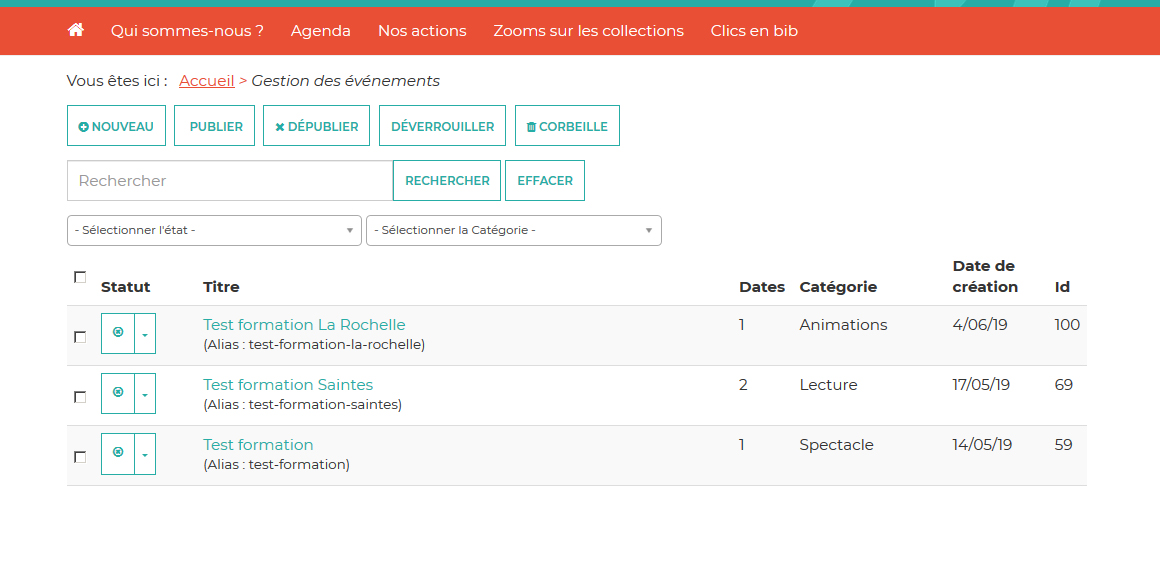1160x582 pixels.
Task: Open the Agenda menu item
Action: (x=320, y=31)
